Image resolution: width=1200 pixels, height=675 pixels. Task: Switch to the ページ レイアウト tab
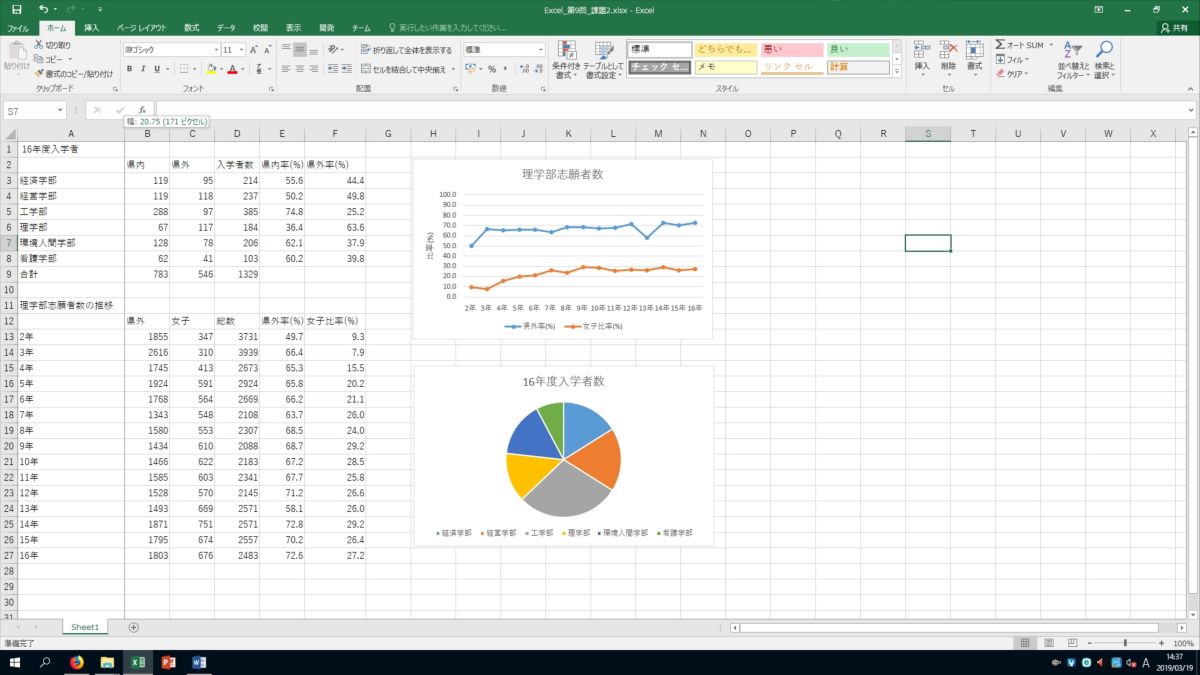coord(141,29)
